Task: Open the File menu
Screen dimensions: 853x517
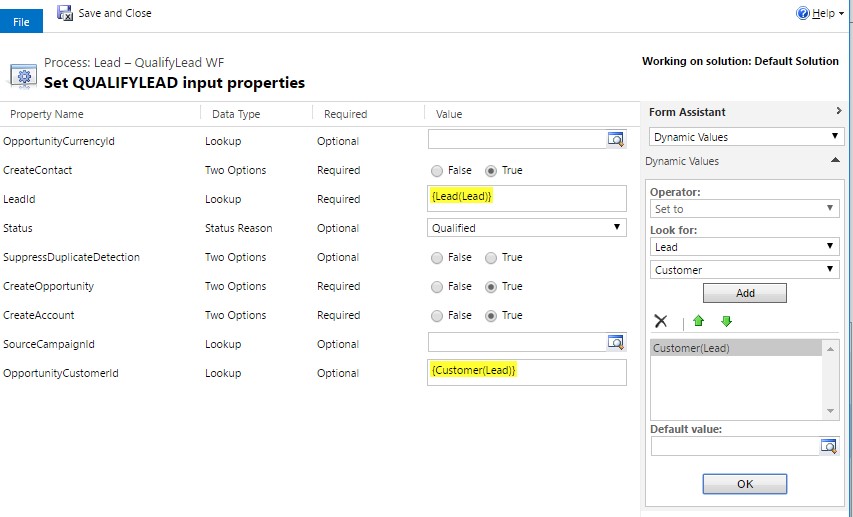Action: [21, 22]
